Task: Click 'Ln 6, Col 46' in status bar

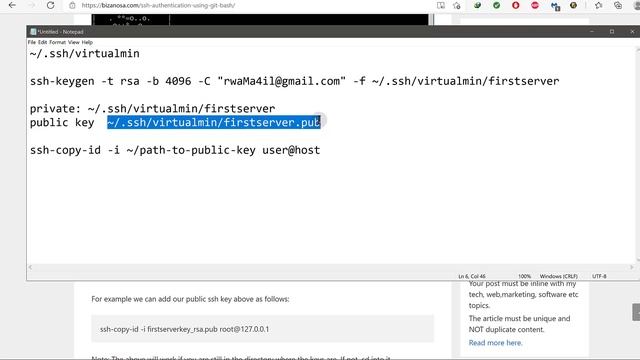Action: tap(472, 276)
